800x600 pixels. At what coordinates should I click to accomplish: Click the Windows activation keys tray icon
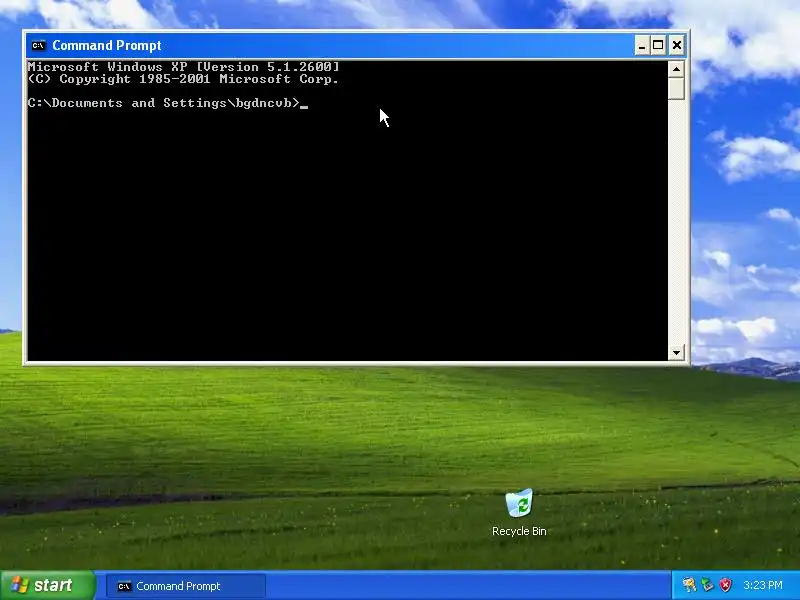689,585
